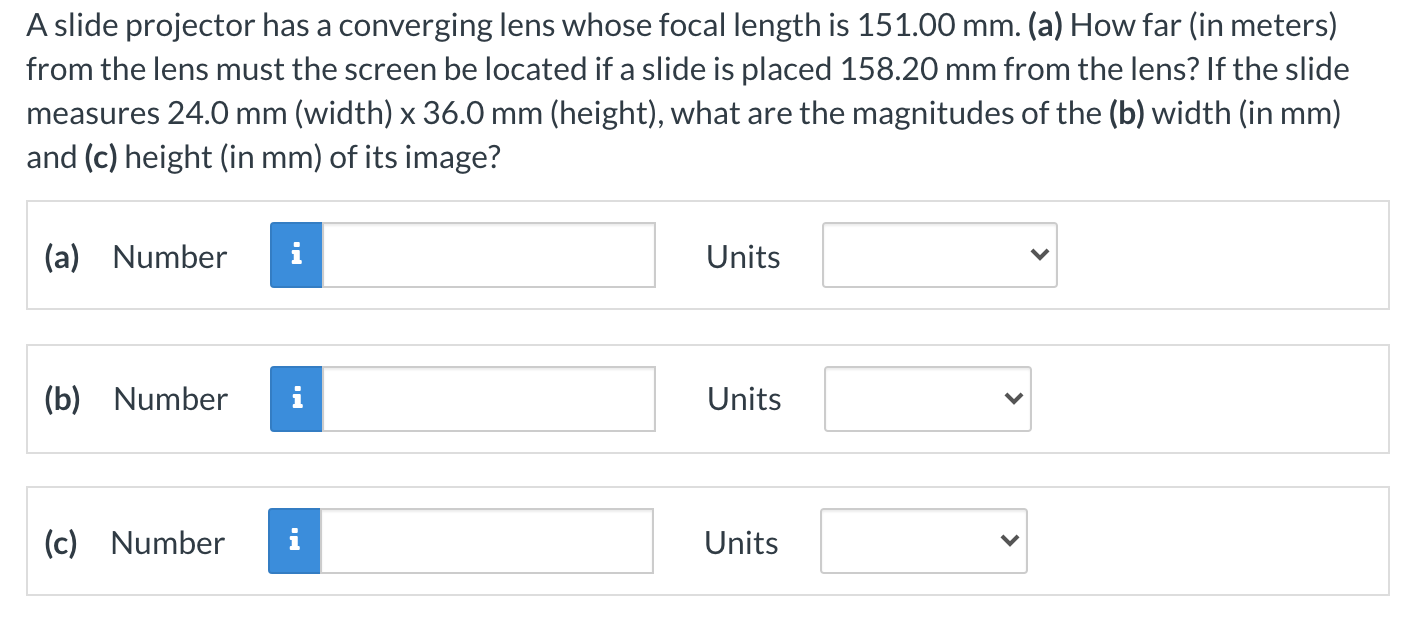This screenshot has height=620, width=1410.
Task: Open the Units dropdown for part (b)
Action: (x=926, y=398)
